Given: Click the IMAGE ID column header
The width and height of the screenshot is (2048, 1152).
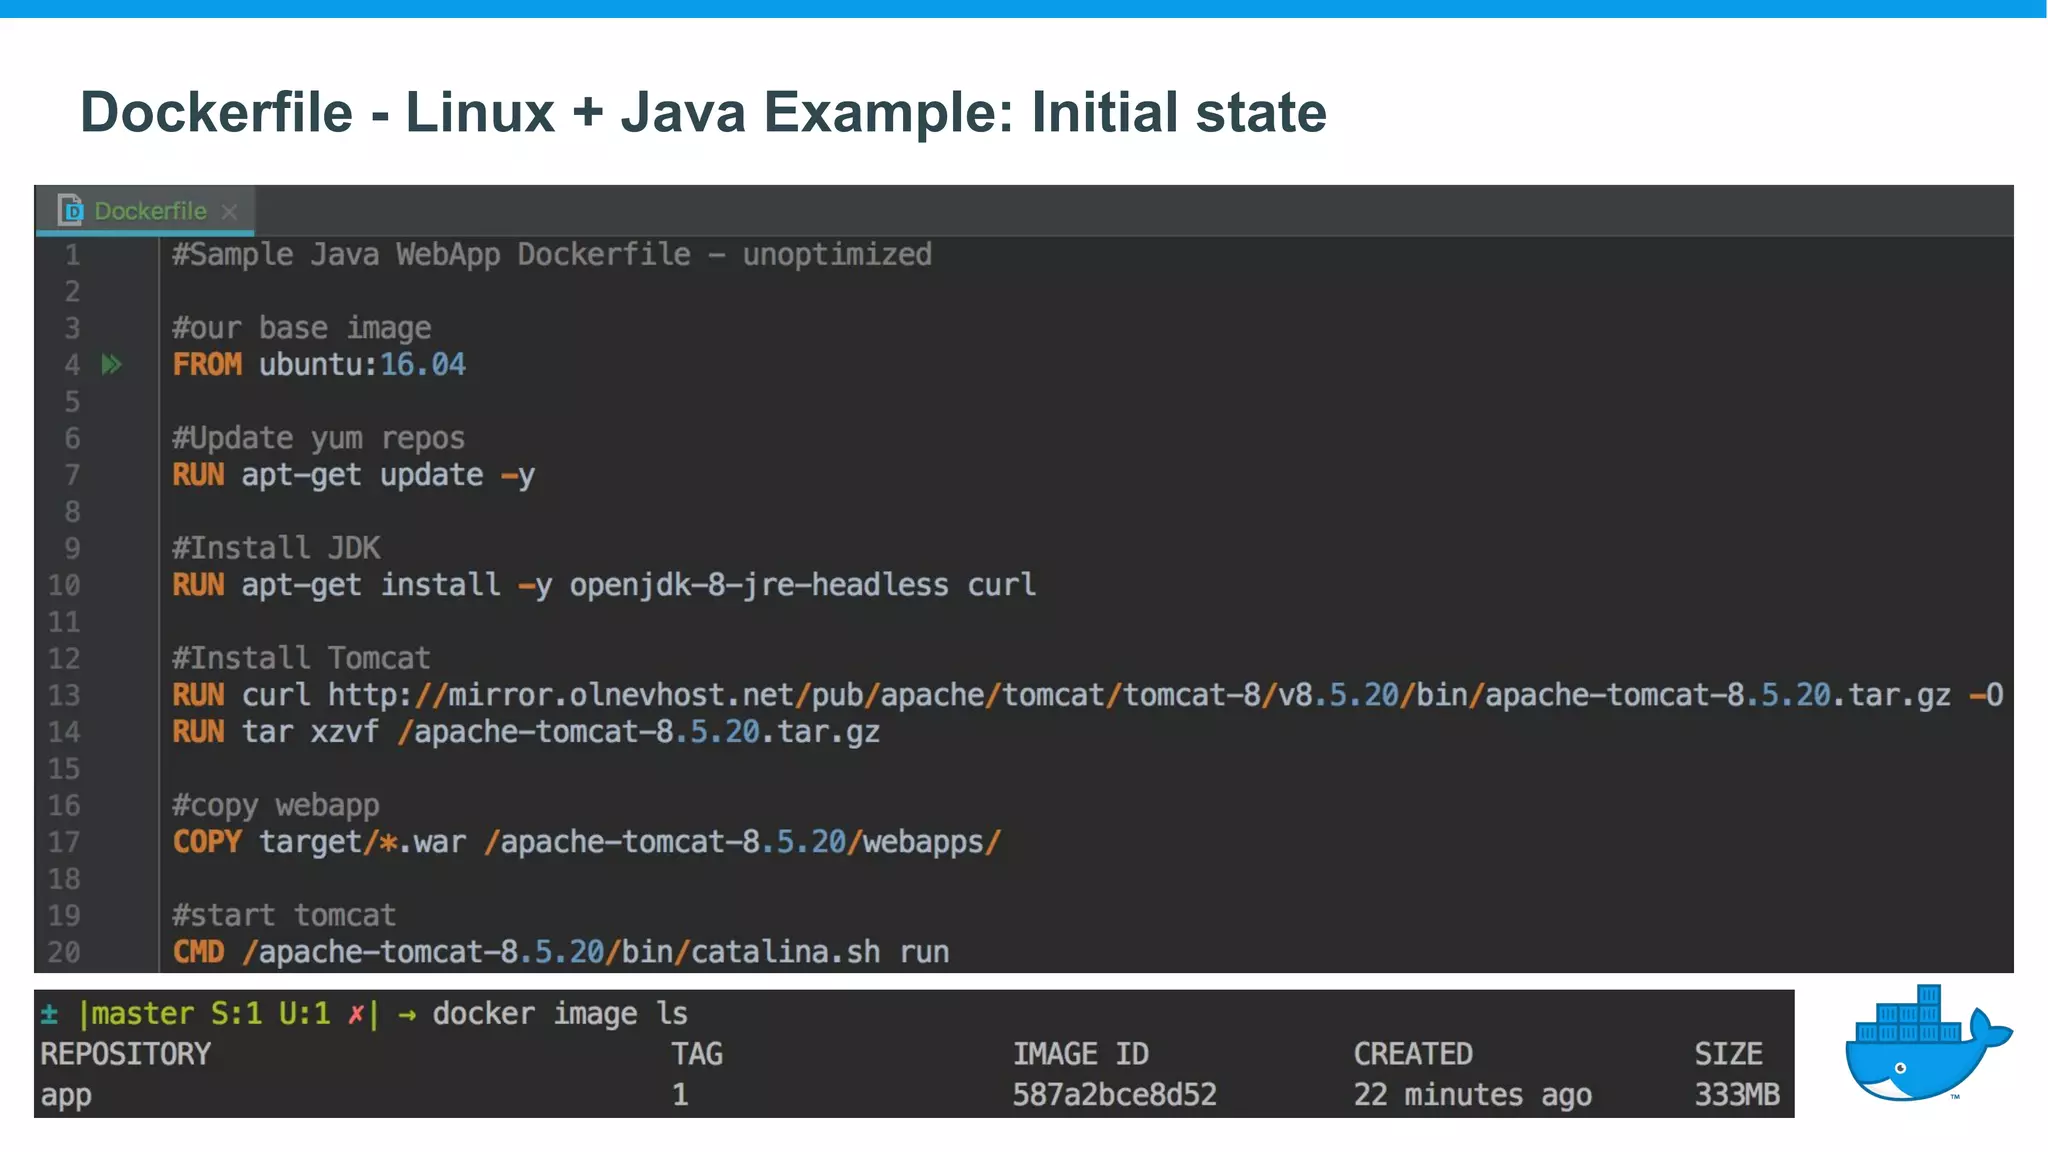Looking at the screenshot, I should click(1081, 1054).
